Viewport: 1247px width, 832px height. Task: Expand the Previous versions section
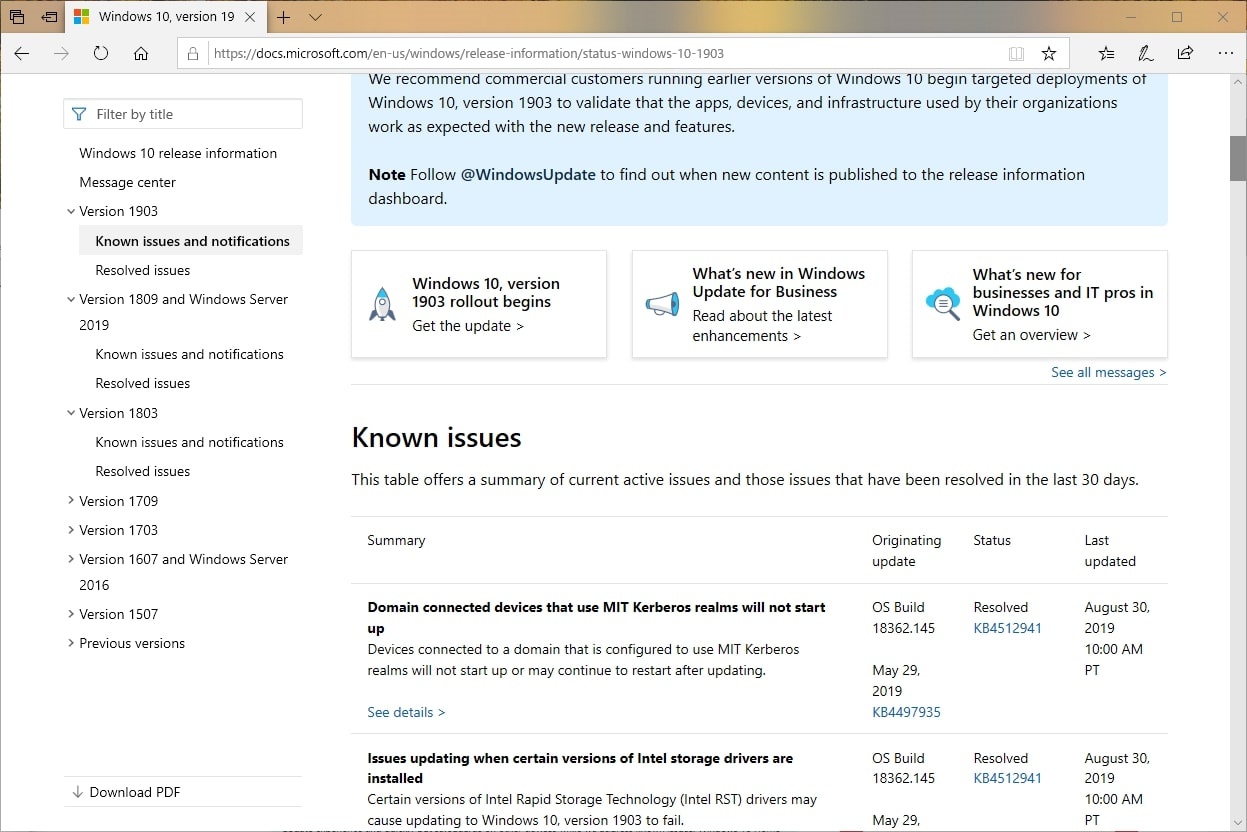(71, 643)
